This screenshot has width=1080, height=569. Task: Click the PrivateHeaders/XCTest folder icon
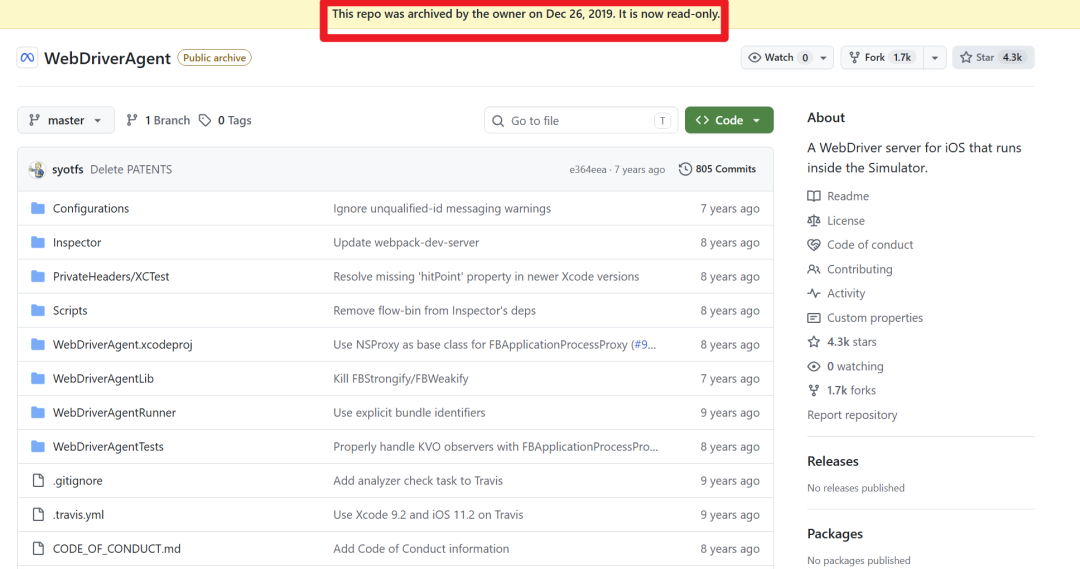tap(38, 276)
